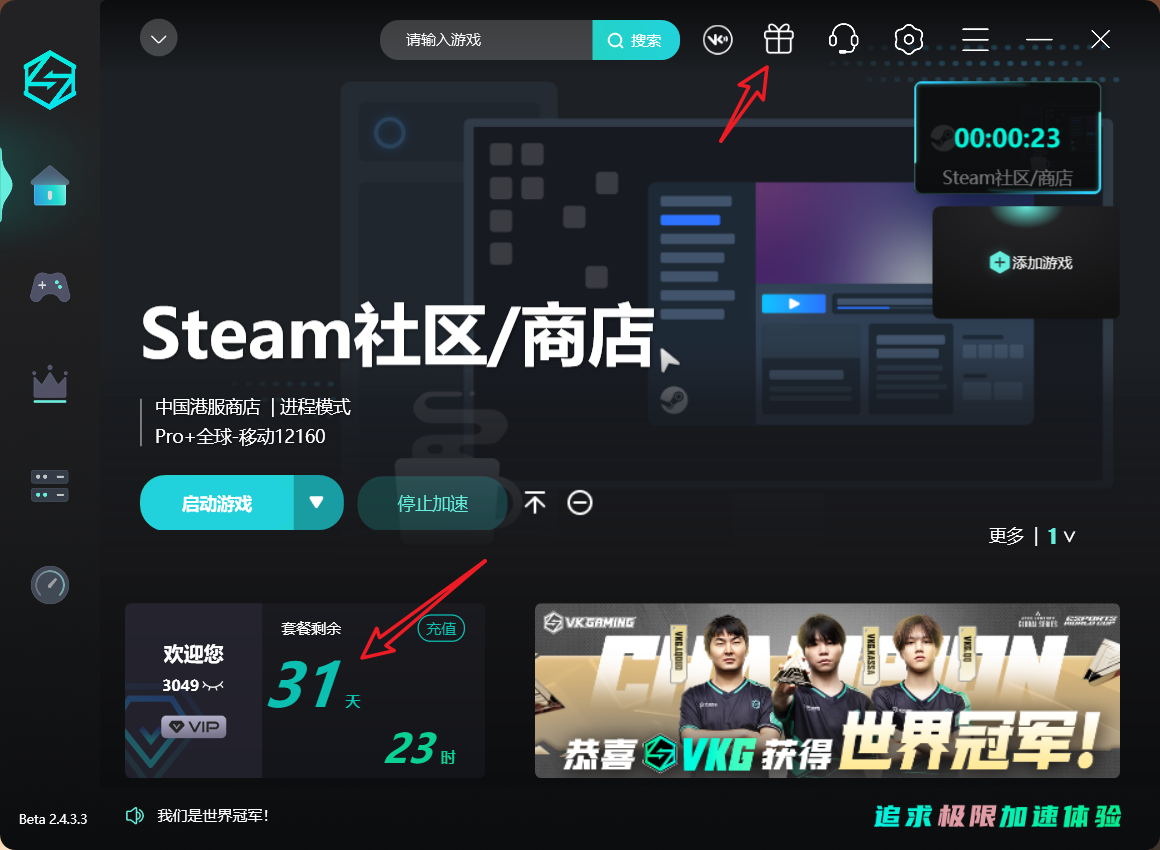
Task: Open the VIP crown sidebar icon
Action: click(x=50, y=384)
